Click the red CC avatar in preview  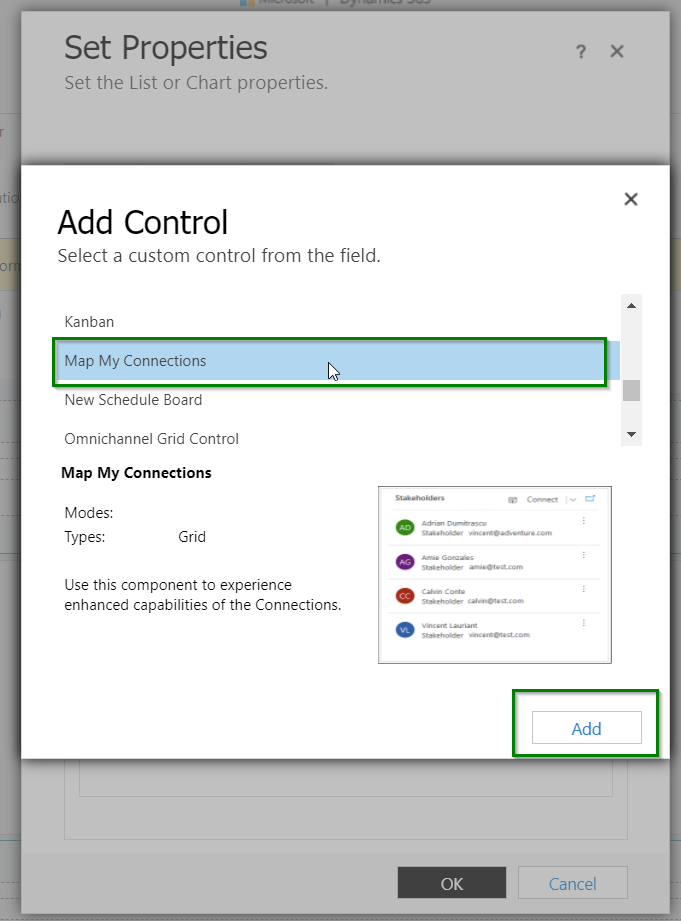[x=405, y=596]
